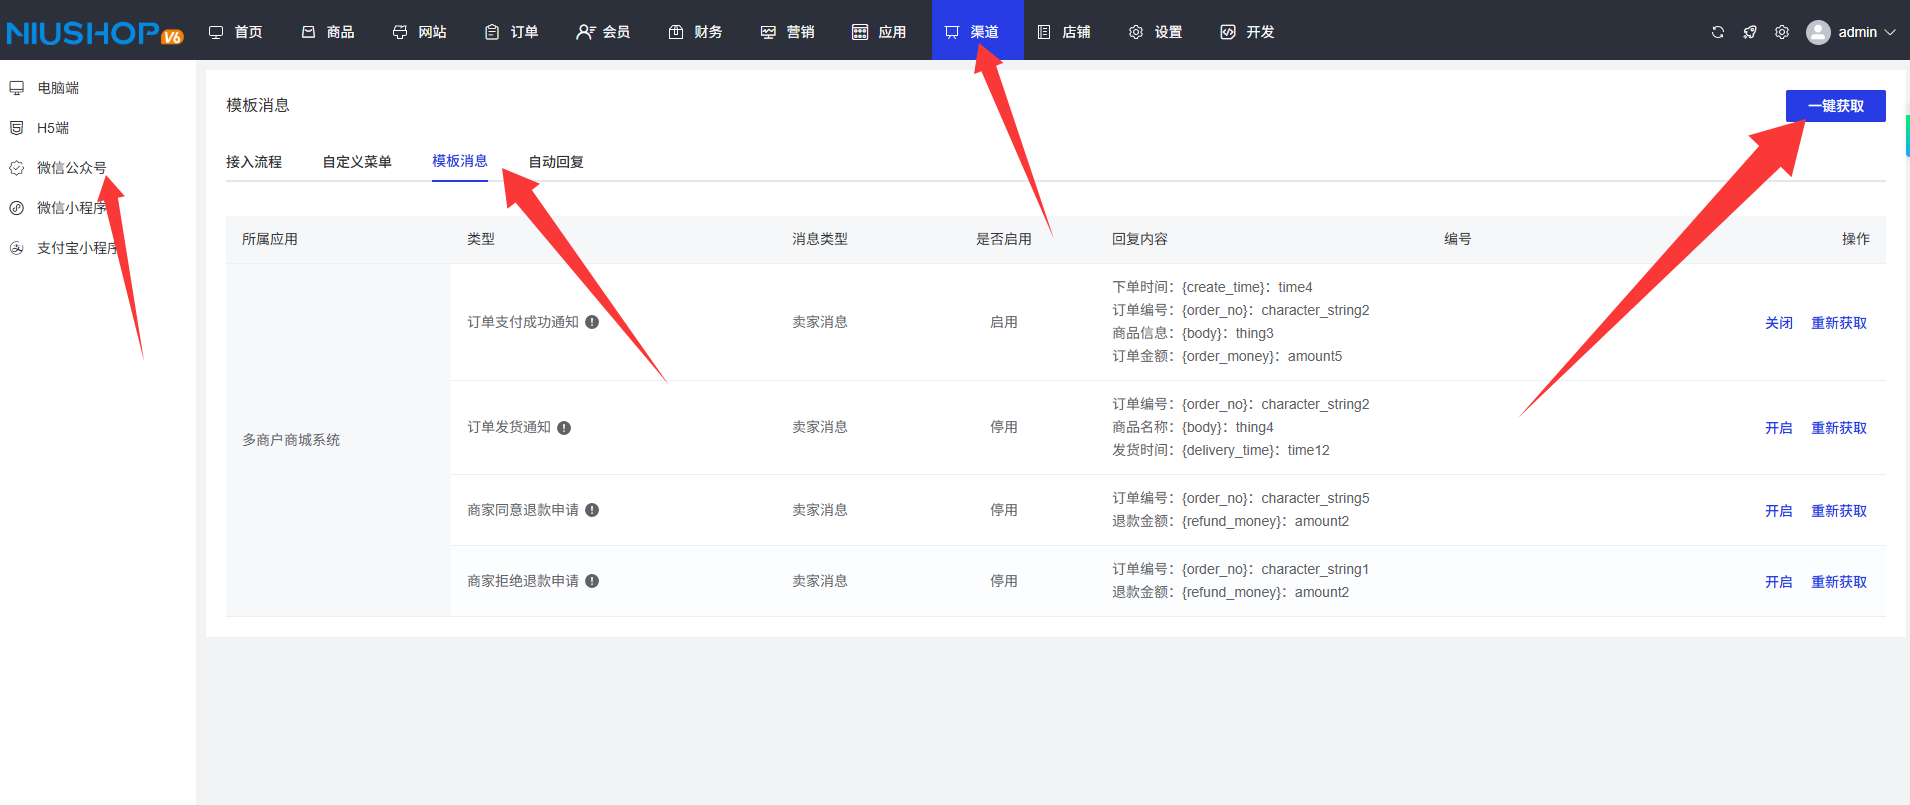Image resolution: width=1910 pixels, height=805 pixels.
Task: Open the gear icon beside admin avatar
Action: (1782, 32)
